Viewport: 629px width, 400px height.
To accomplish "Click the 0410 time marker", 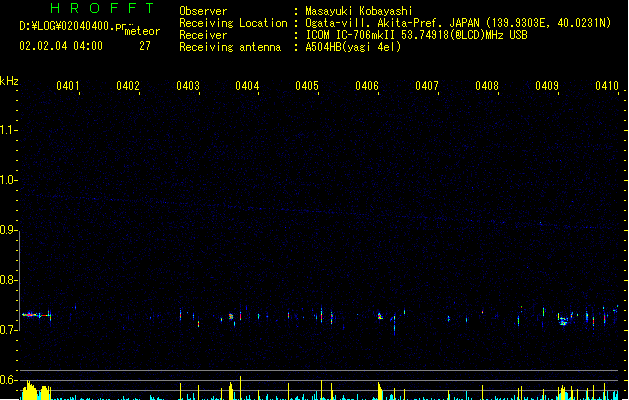I will (x=607, y=86).
